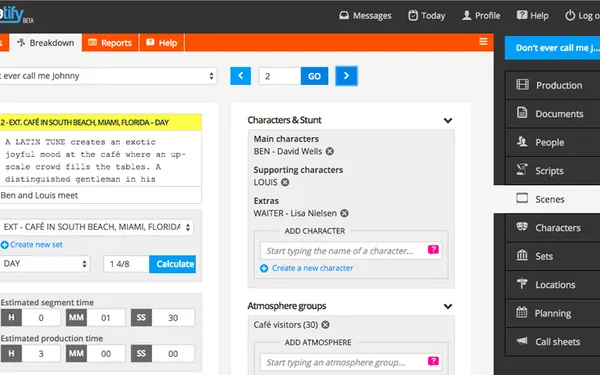Screen dimensions: 600x375
Task: Click estimated segment time hours field
Action: (x=41, y=318)
